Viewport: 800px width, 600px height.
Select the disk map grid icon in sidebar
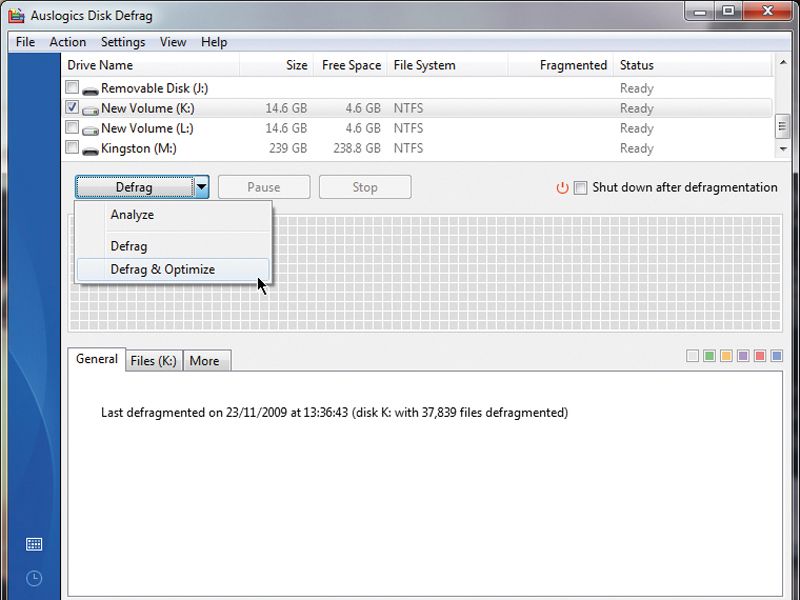[x=35, y=544]
